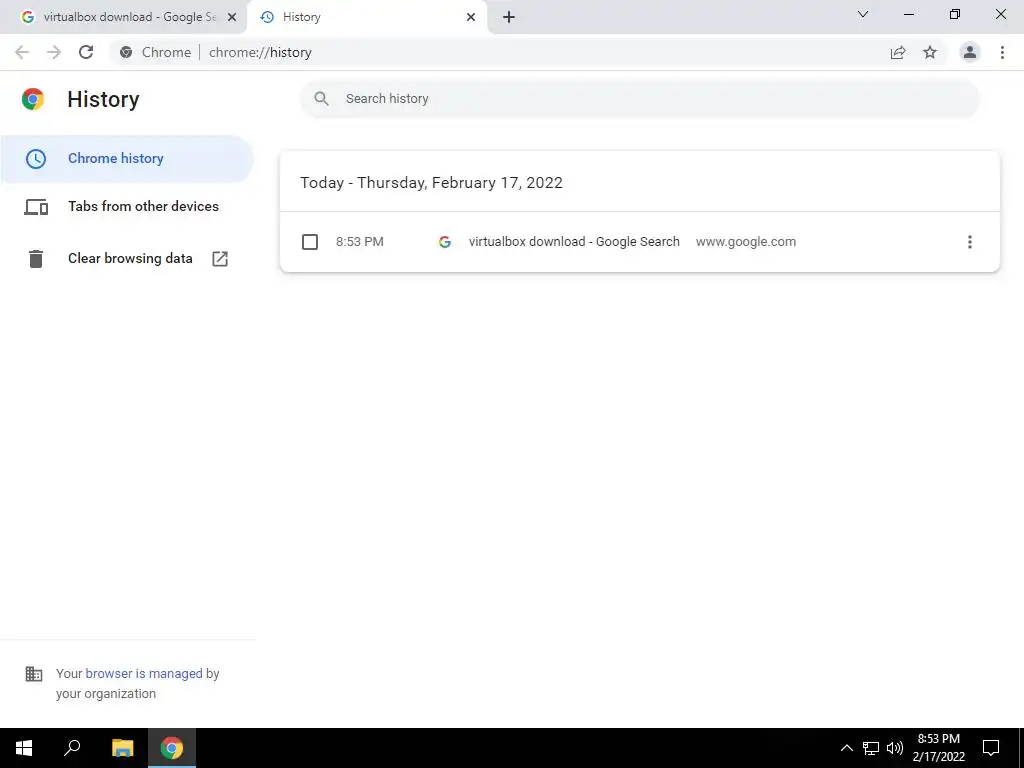Minimize the Chrome window
Image resolution: width=1024 pixels, height=768 pixels.
[908, 14]
